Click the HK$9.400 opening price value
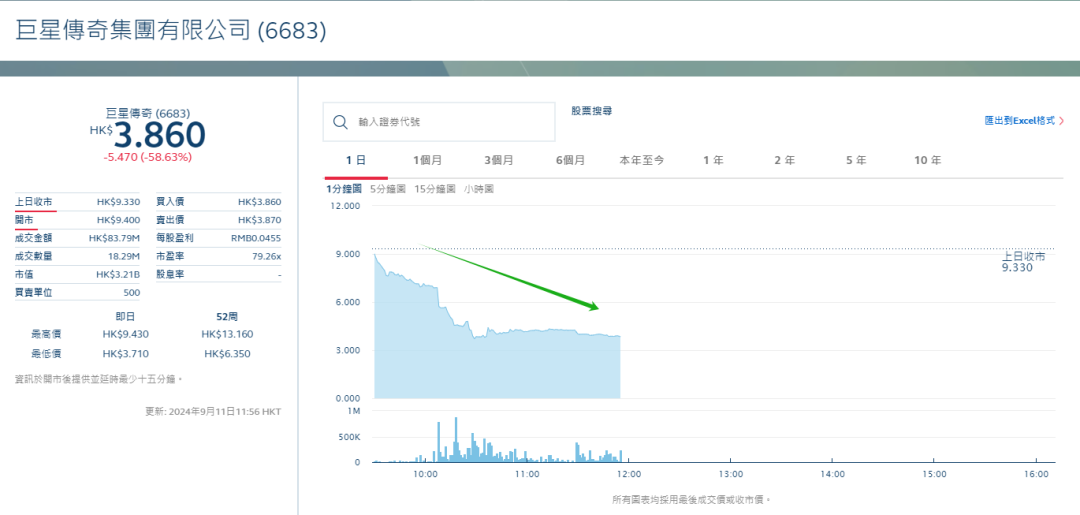 (118, 220)
